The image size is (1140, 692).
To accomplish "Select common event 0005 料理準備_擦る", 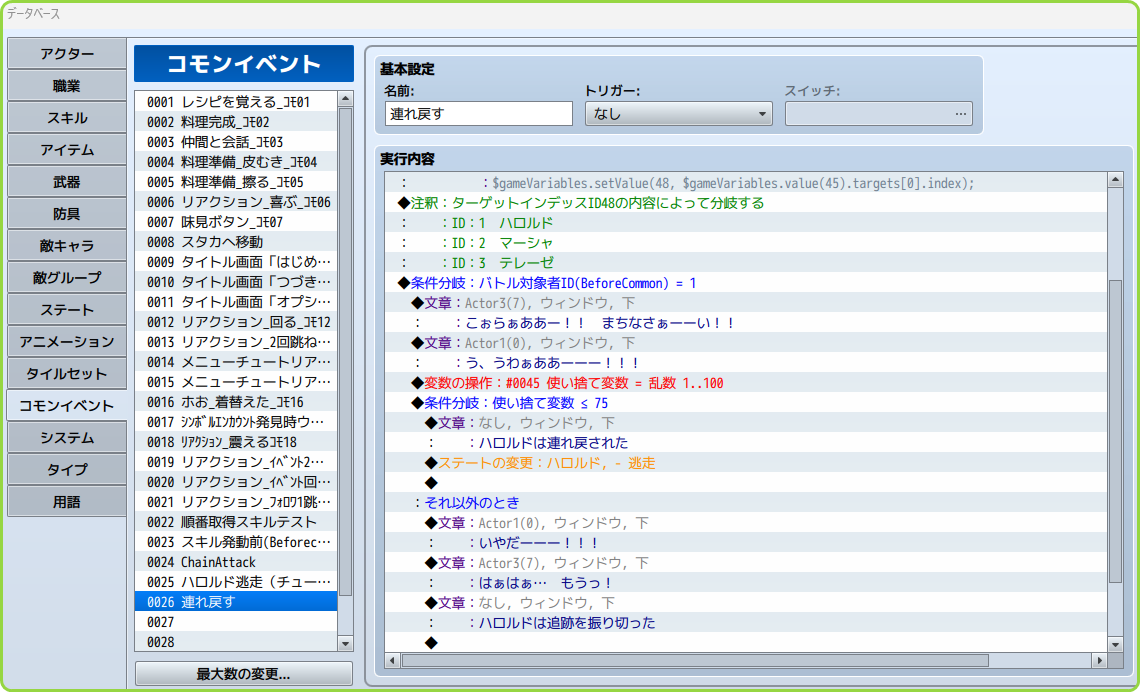I will [236, 182].
